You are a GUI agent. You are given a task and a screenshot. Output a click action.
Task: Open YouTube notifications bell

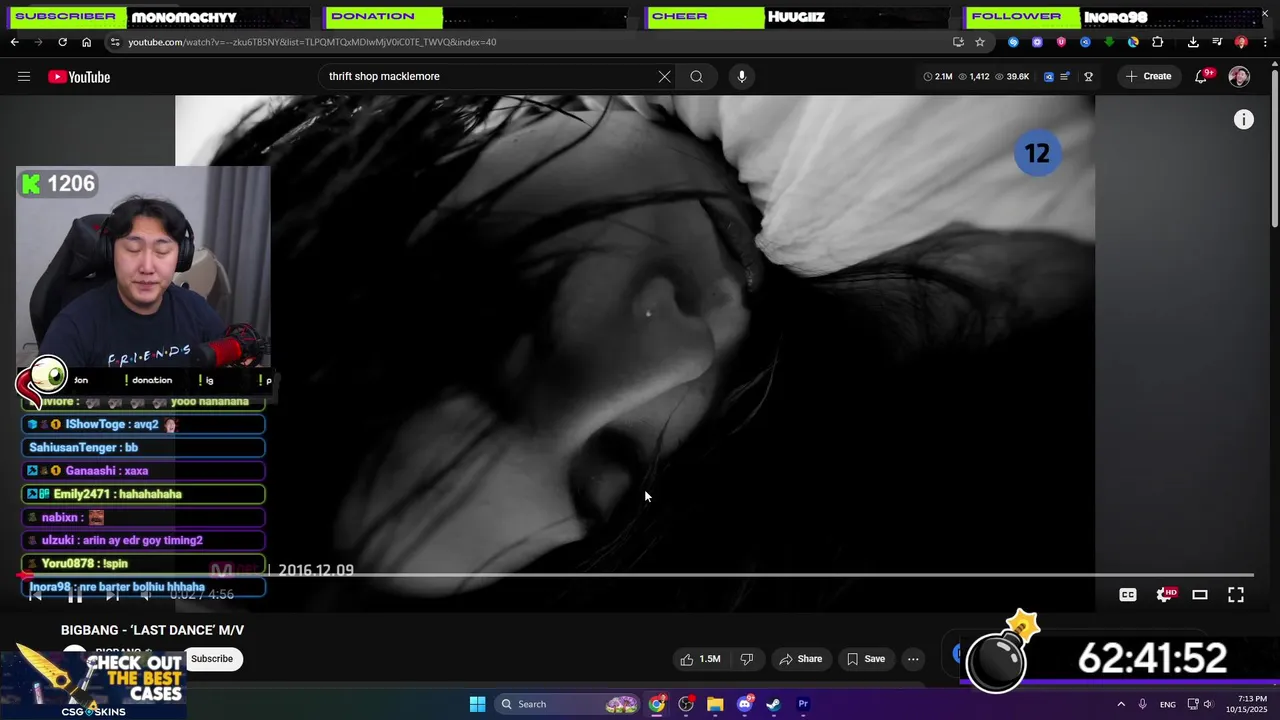tap(1202, 77)
